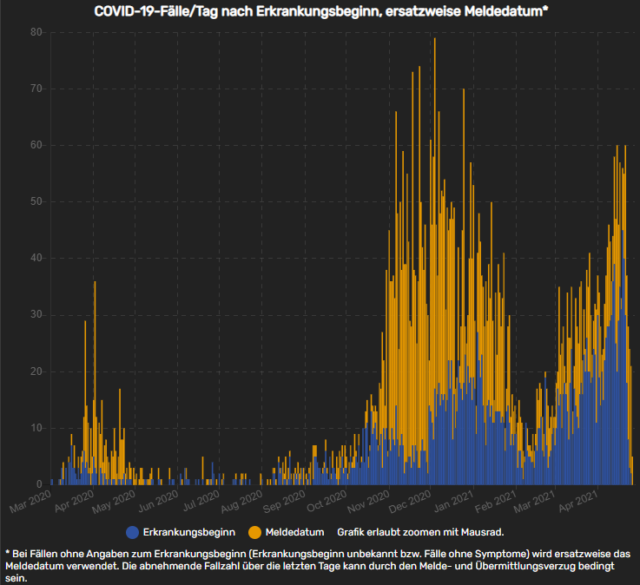Image resolution: width=640 pixels, height=585 pixels.
Task: Click the 20 y-axis label
Action: 36,371
